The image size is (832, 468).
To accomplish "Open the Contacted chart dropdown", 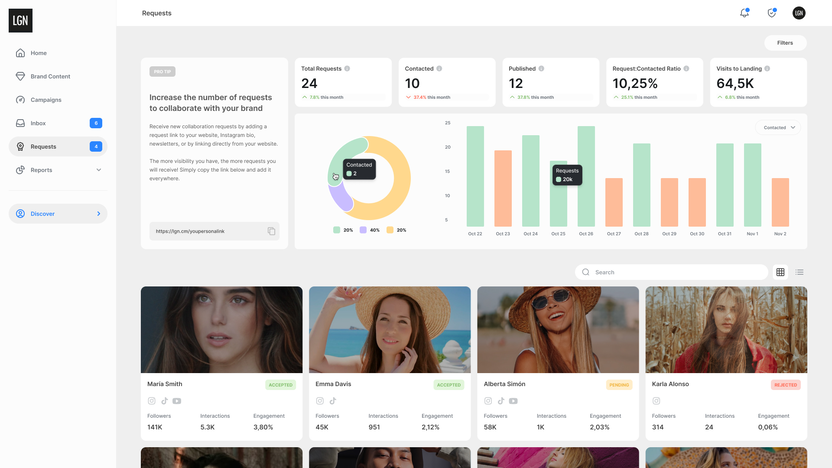I will (780, 128).
